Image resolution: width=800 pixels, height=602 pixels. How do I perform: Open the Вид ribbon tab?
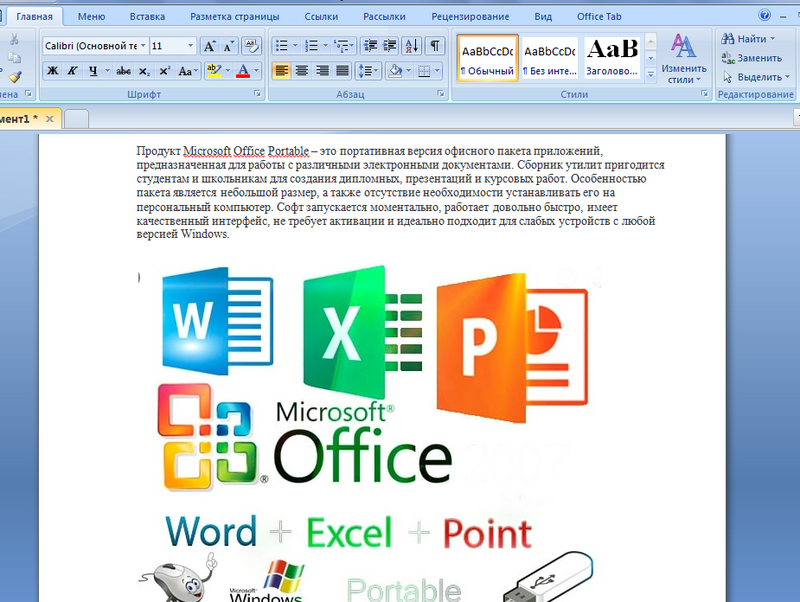pos(543,16)
